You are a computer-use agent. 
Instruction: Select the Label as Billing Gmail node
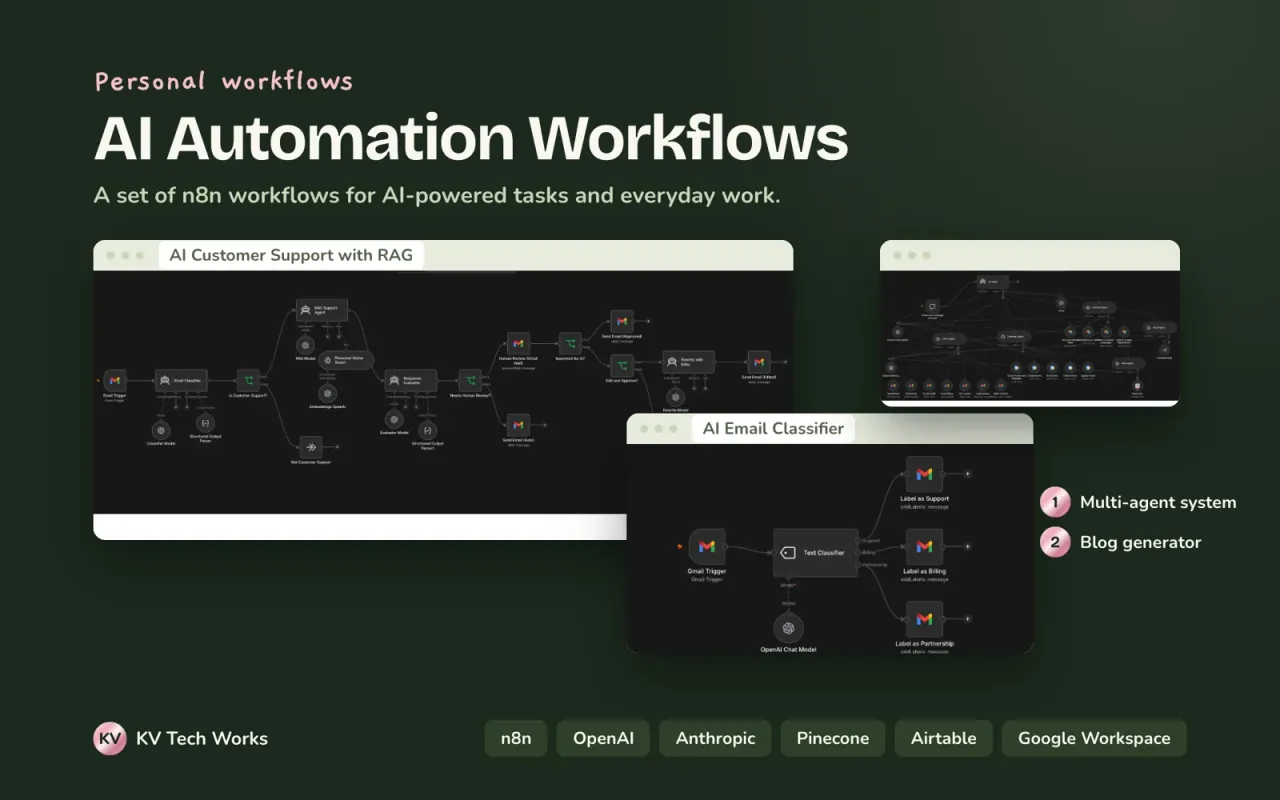click(924, 547)
